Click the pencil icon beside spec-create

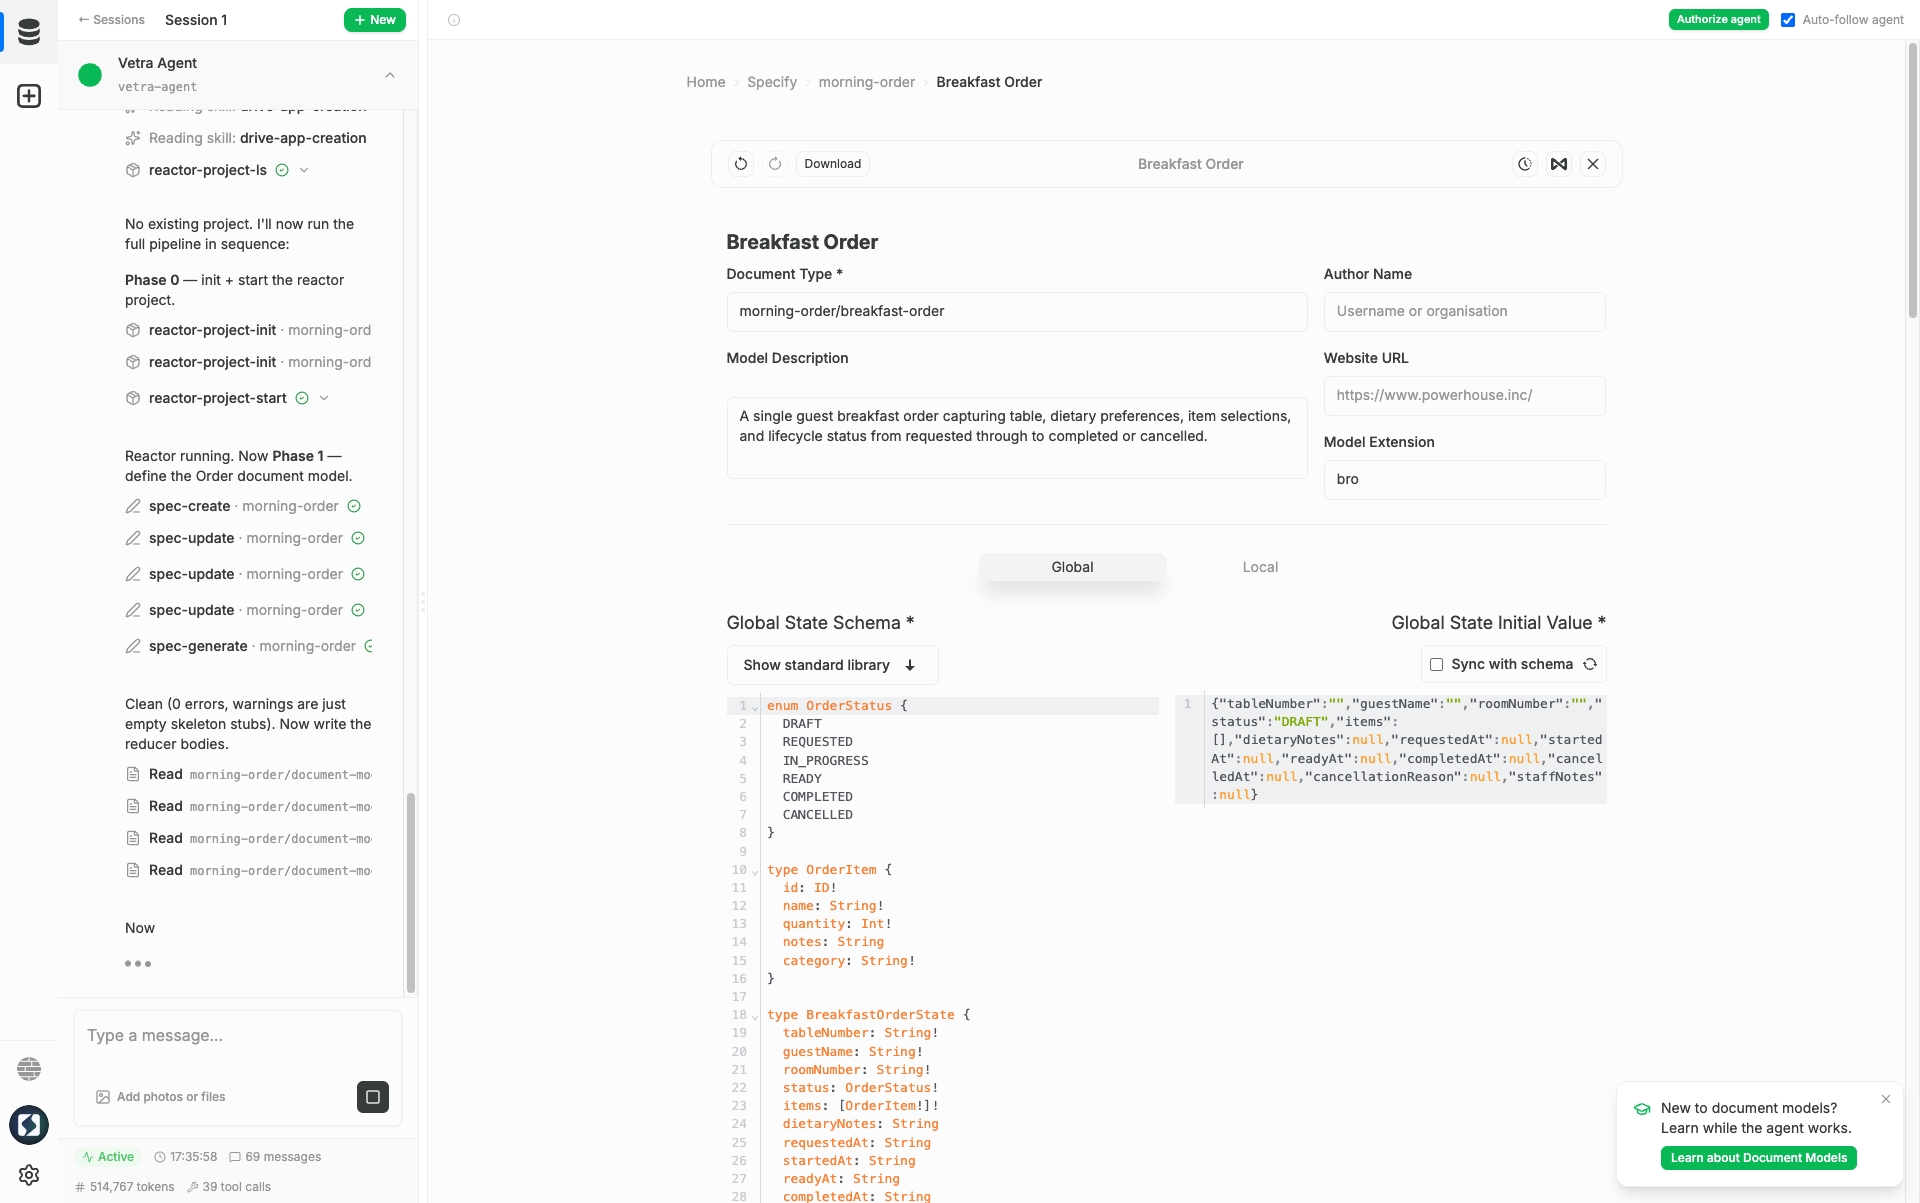click(x=133, y=506)
